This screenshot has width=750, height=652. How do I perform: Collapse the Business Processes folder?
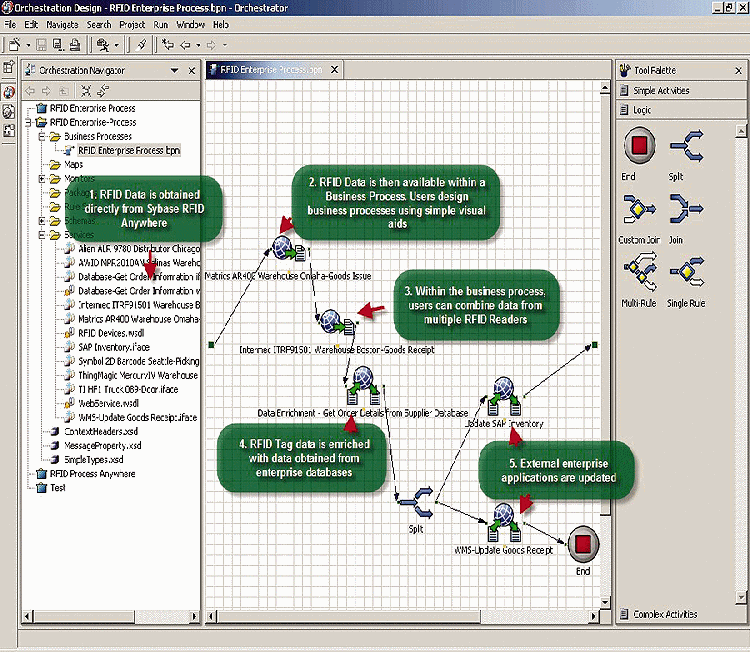tap(42, 137)
